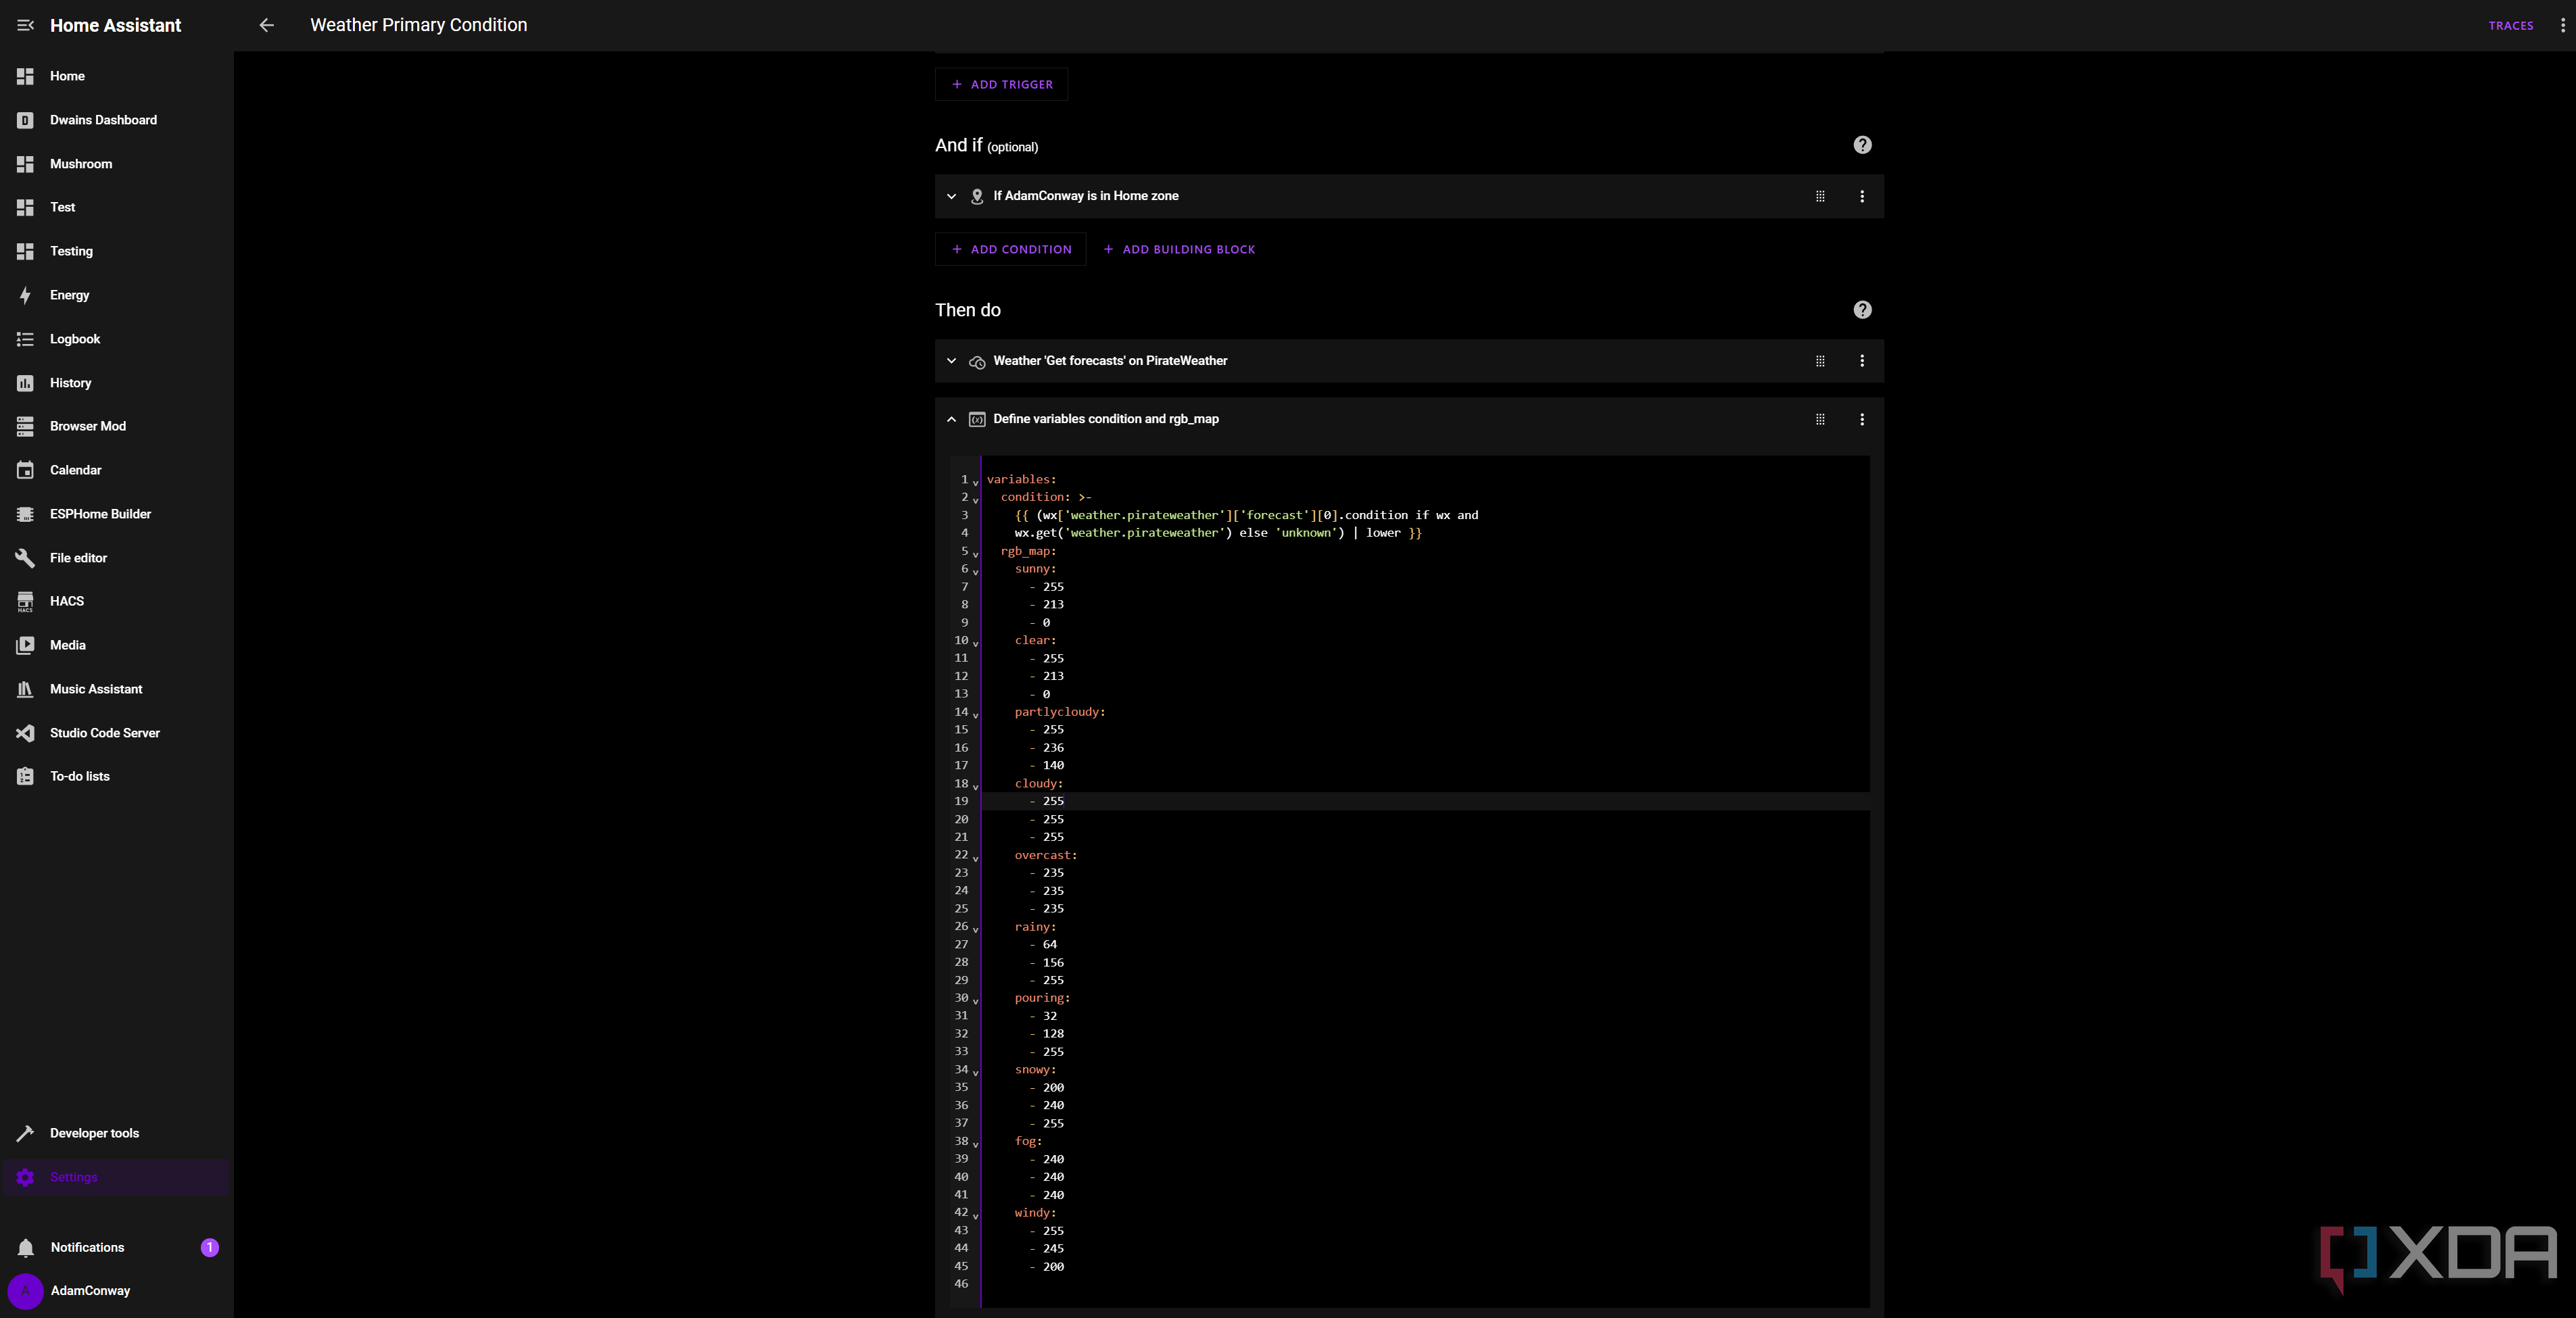The width and height of the screenshot is (2576, 1318).
Task: Click the notification count badge
Action: (x=209, y=1247)
